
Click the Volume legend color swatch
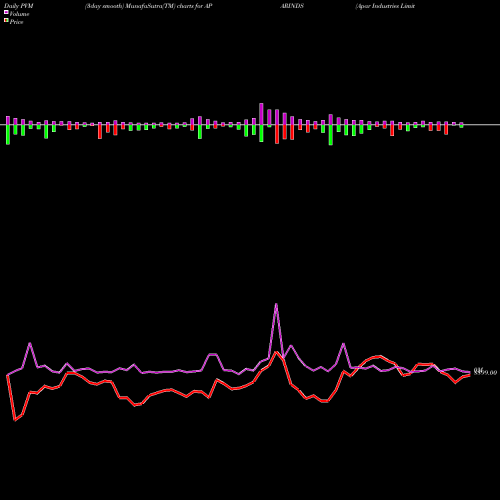tap(6, 12)
